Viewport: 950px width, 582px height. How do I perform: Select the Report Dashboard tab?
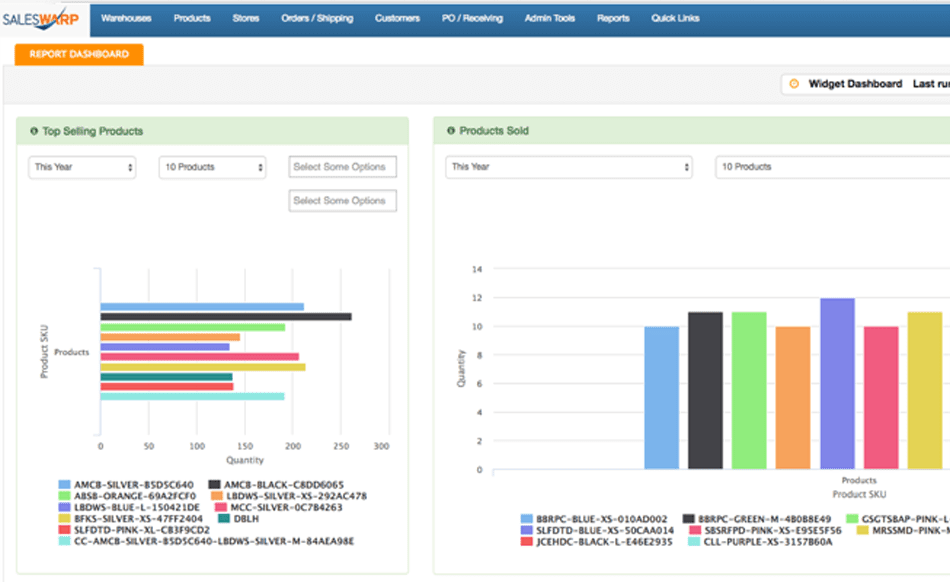tap(79, 54)
